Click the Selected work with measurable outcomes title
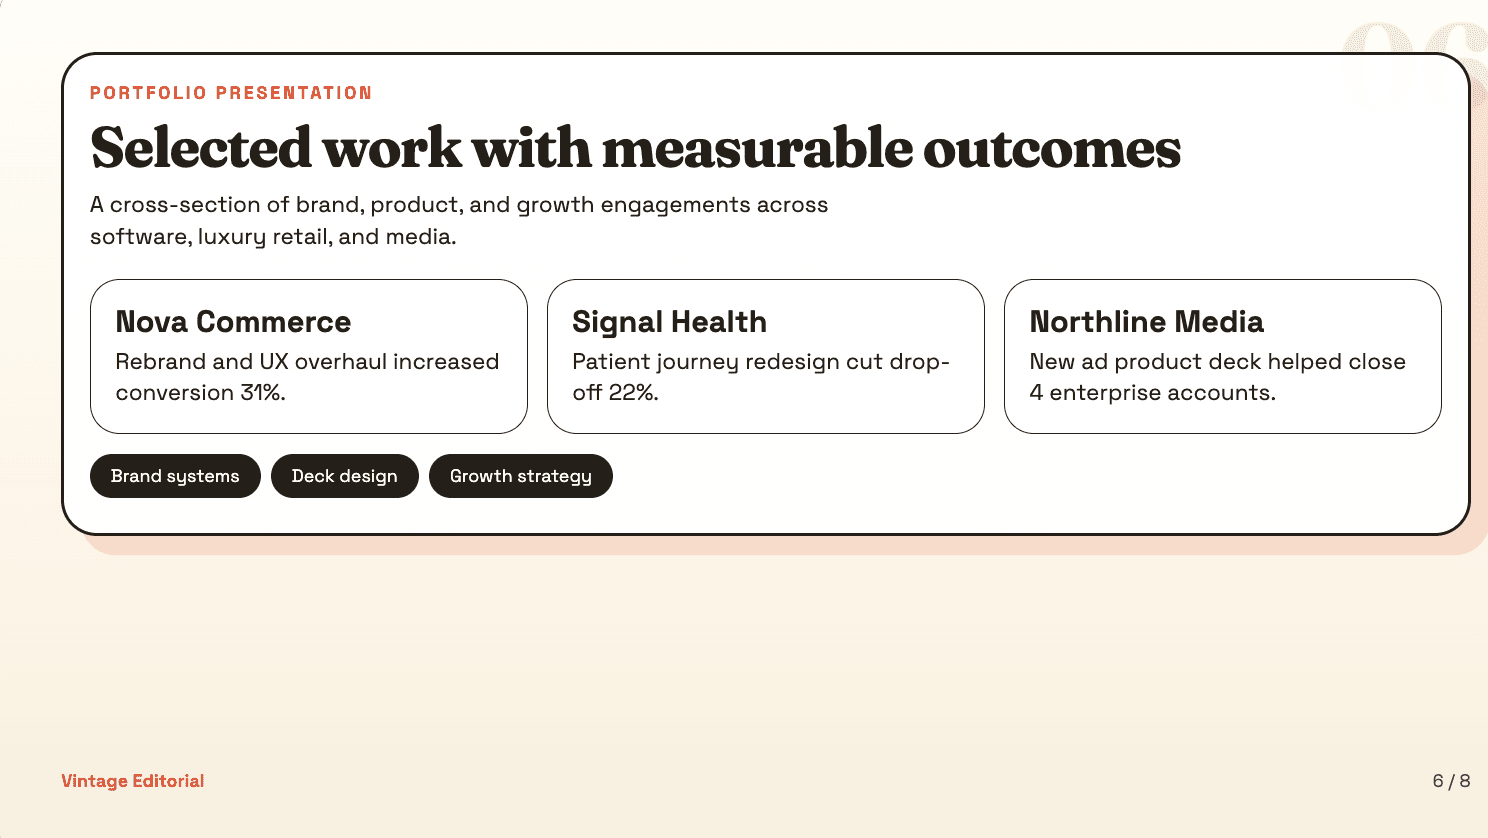Image resolution: width=1488 pixels, height=838 pixels. [636, 148]
